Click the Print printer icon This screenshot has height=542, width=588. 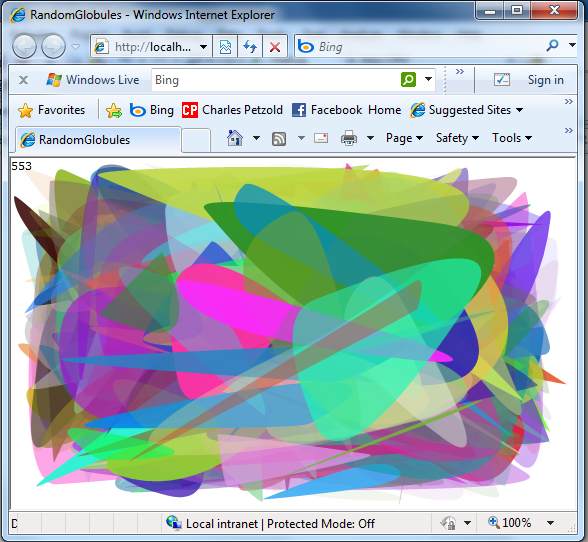point(349,138)
